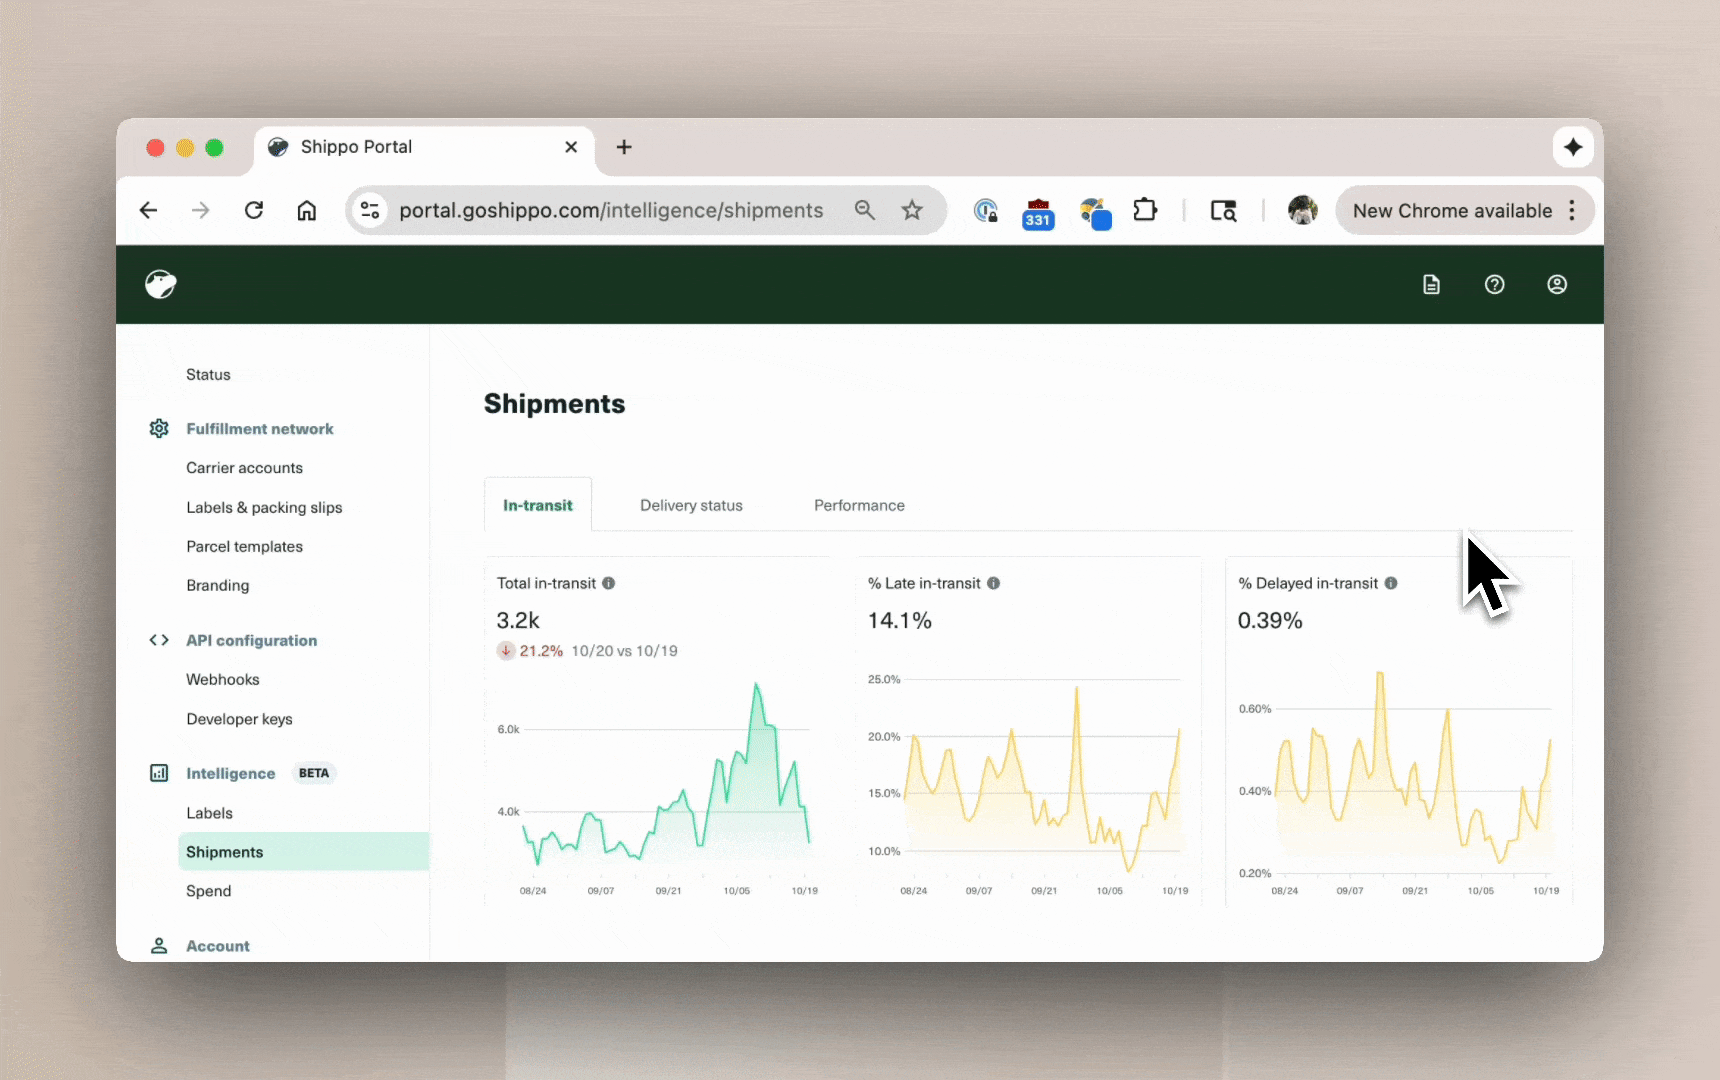Show info tooltip for Total in-transit
The height and width of the screenshot is (1080, 1720).
tap(608, 583)
